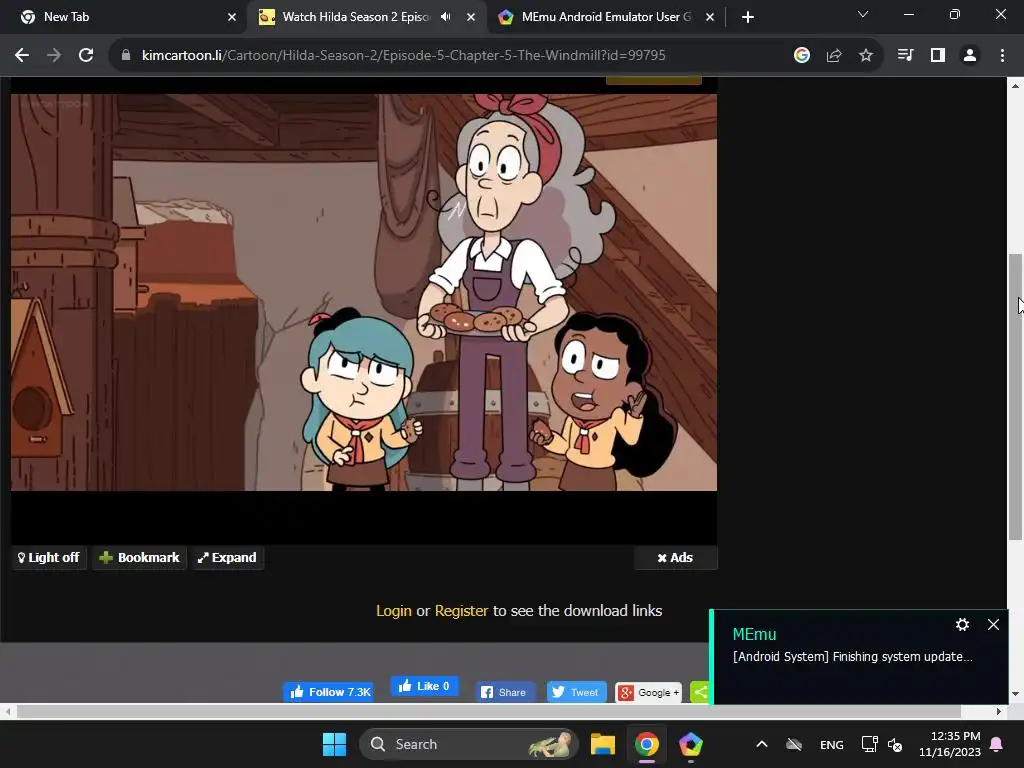Close the Watch Hilda tab

click(471, 17)
